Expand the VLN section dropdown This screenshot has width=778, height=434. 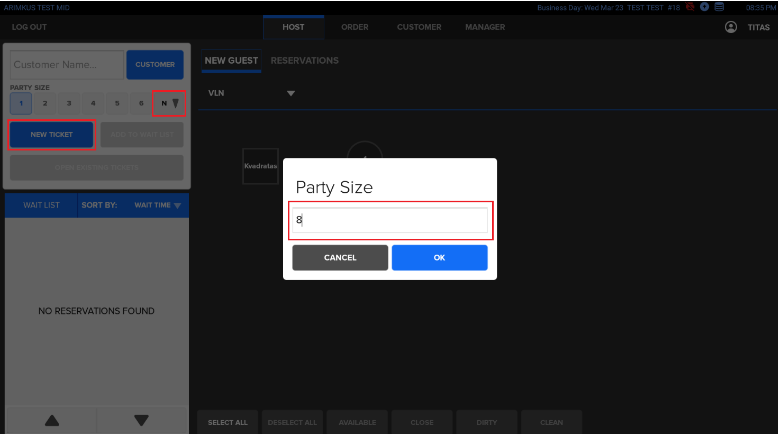291,93
